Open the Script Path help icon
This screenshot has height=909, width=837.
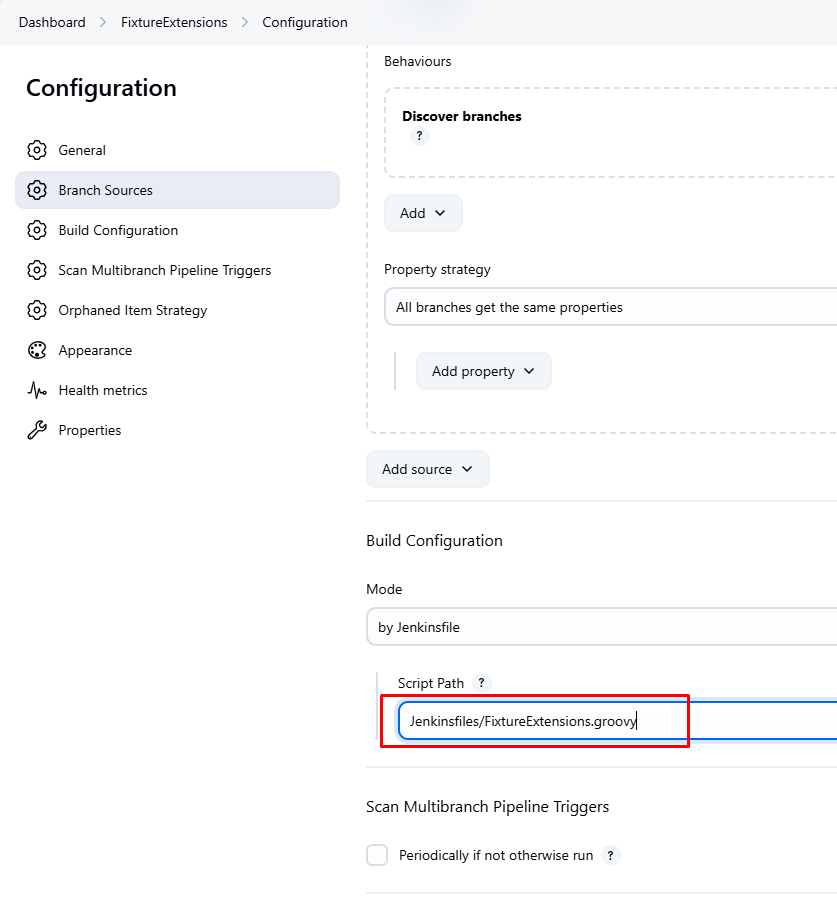click(481, 683)
